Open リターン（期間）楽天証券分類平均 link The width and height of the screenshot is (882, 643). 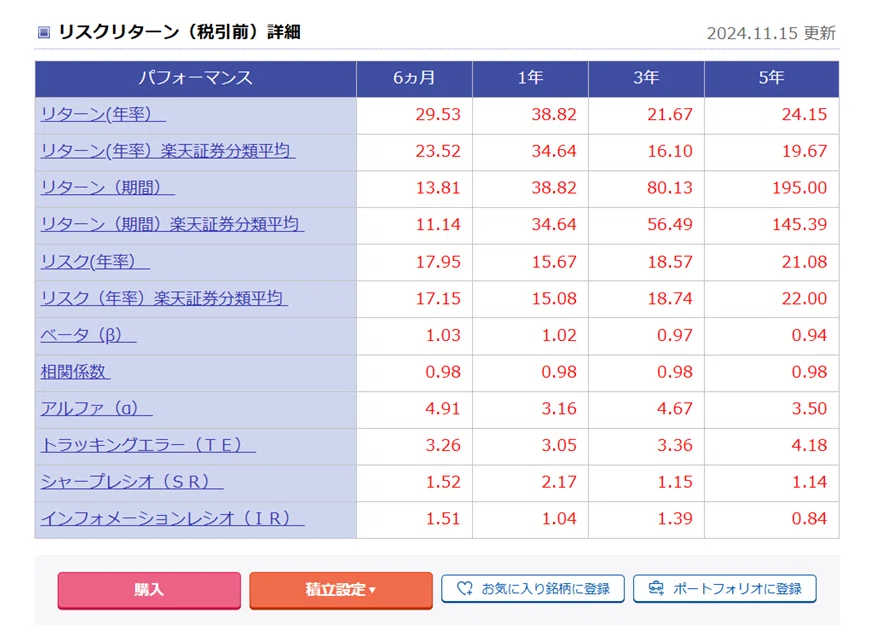coord(172,224)
